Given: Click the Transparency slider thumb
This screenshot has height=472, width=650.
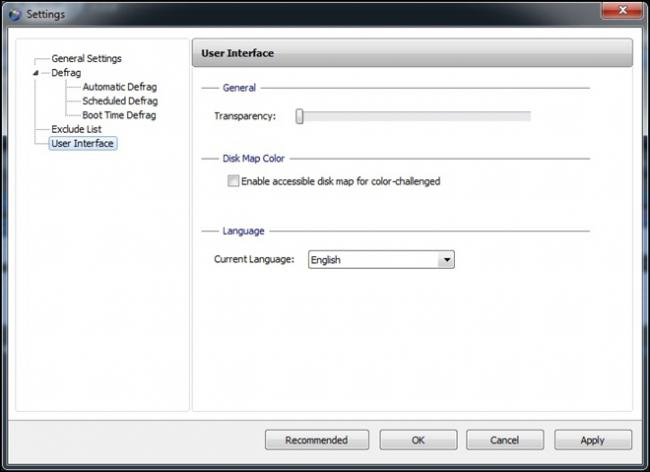Looking at the screenshot, I should pyautogui.click(x=299, y=116).
